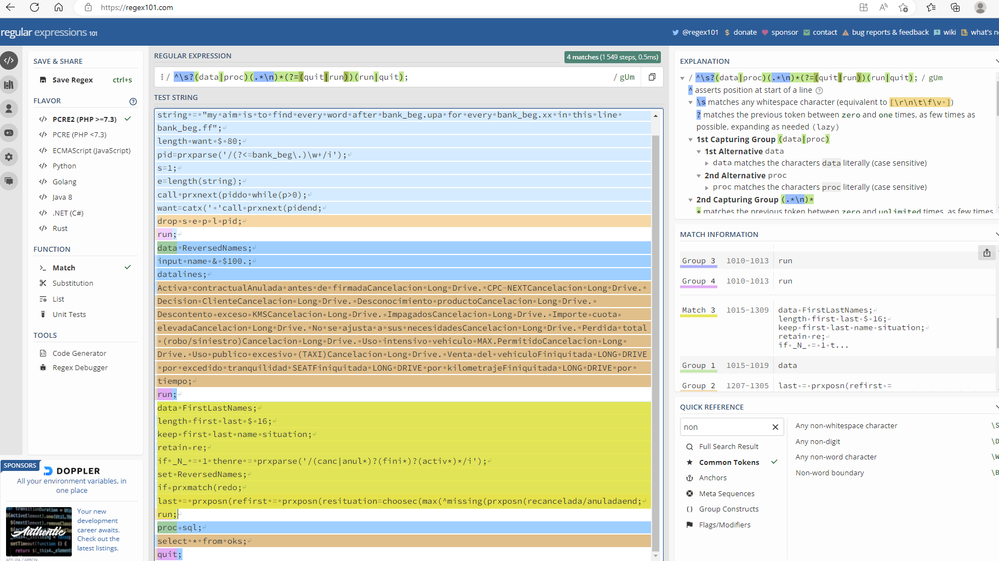
Task: Switch function to Substitution
Action: click(x=72, y=283)
